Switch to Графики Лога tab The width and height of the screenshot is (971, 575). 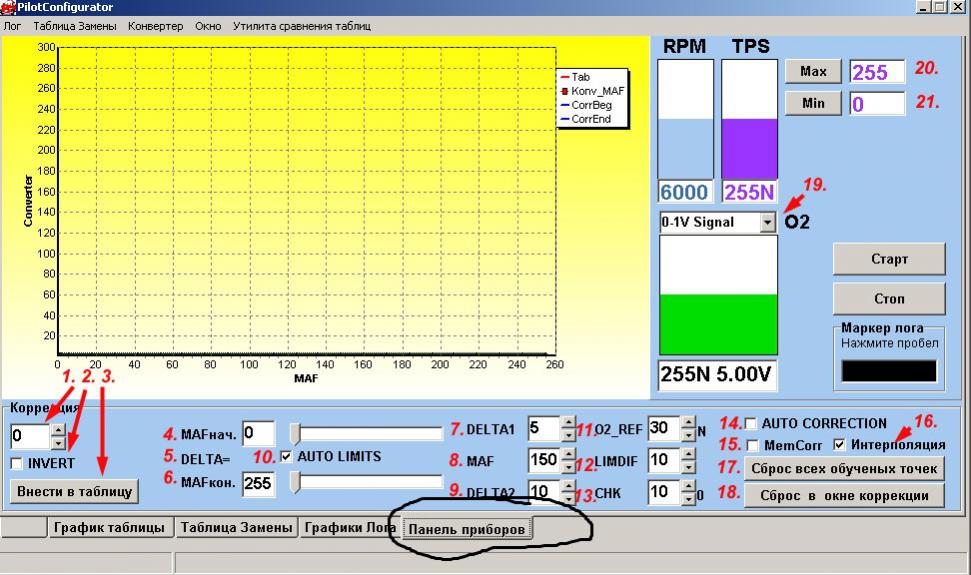[x=350, y=527]
